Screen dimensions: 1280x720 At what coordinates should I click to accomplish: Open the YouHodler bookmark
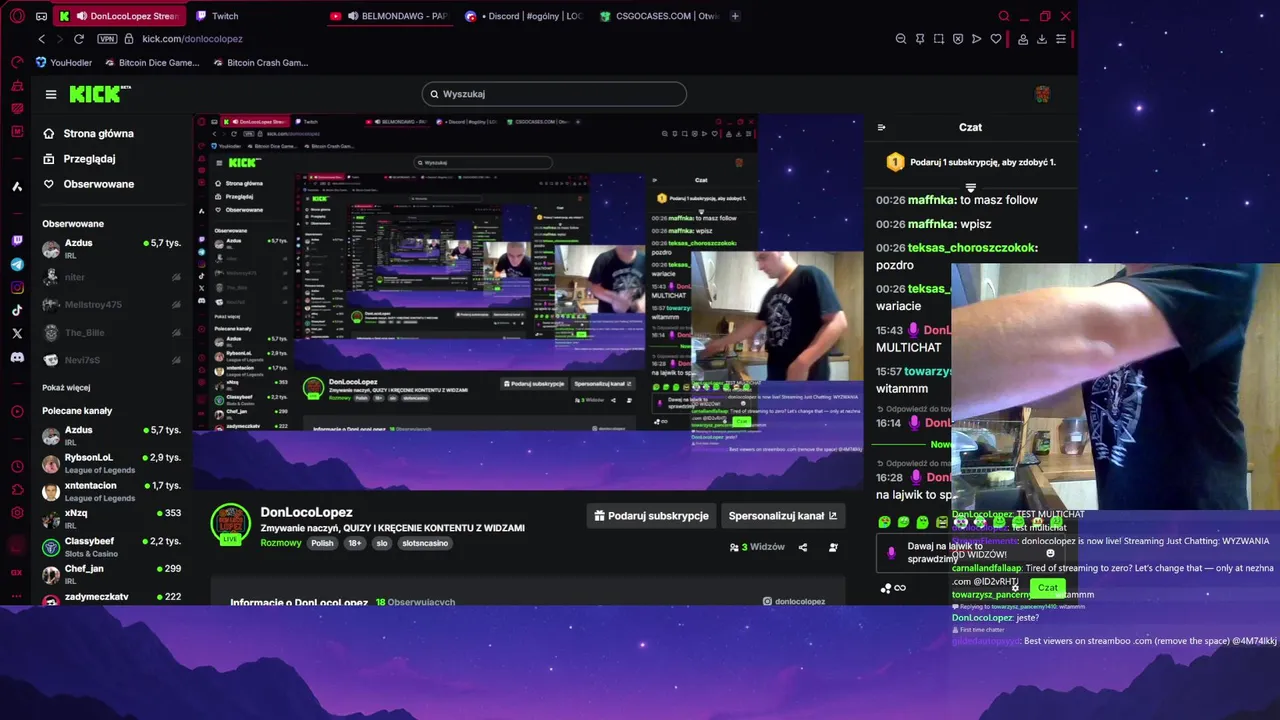click(x=64, y=62)
